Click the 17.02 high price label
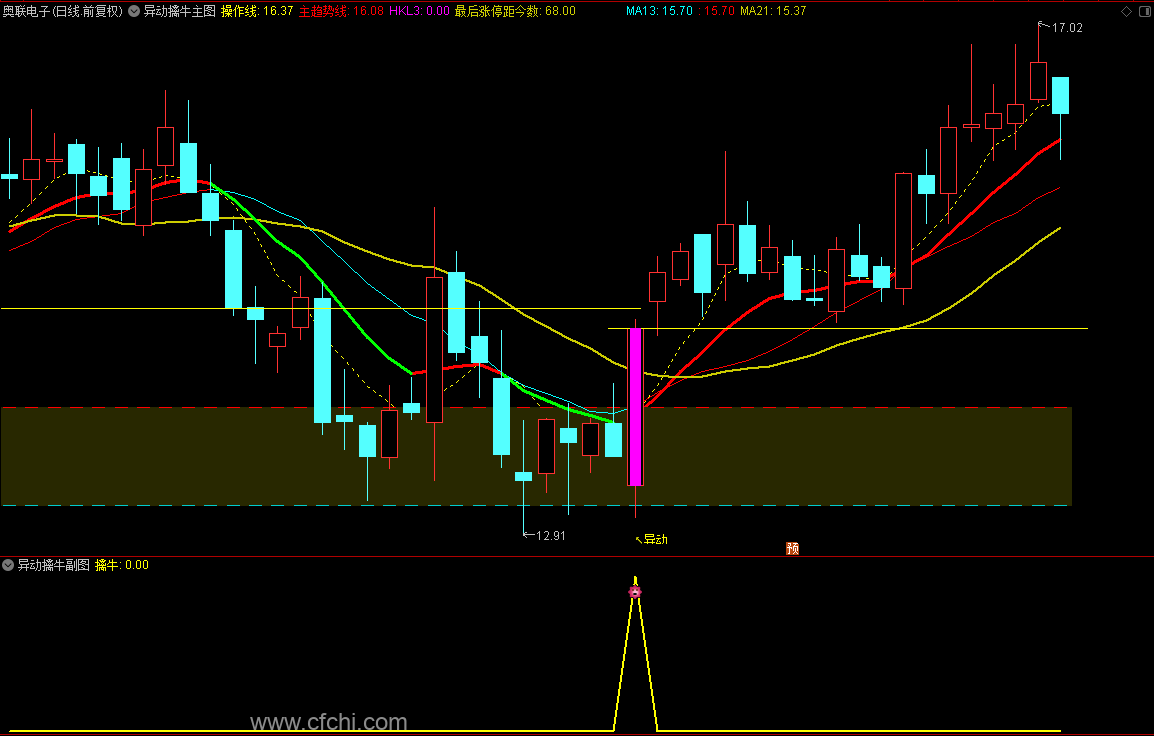Viewport: 1154px width, 736px height. point(1067,28)
